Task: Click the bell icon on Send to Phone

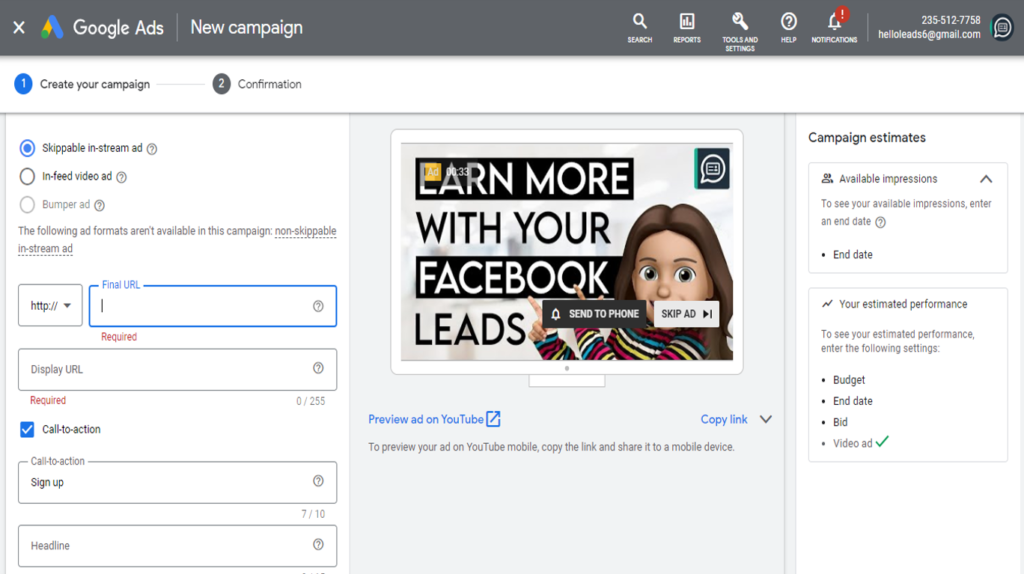Action: tap(556, 314)
